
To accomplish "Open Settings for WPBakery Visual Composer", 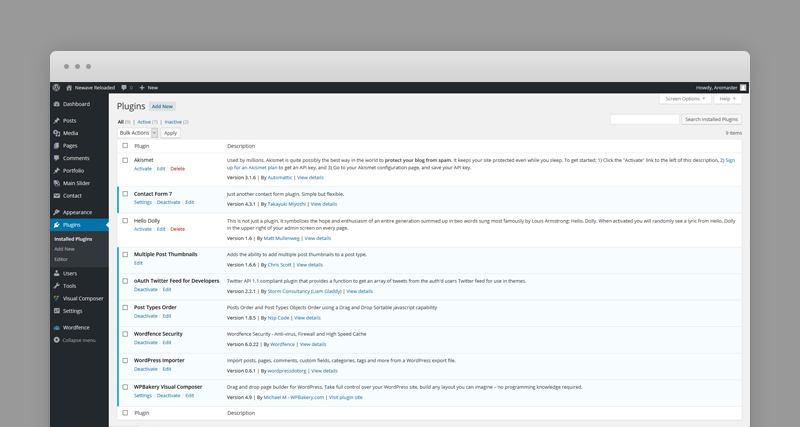I will tap(143, 396).
